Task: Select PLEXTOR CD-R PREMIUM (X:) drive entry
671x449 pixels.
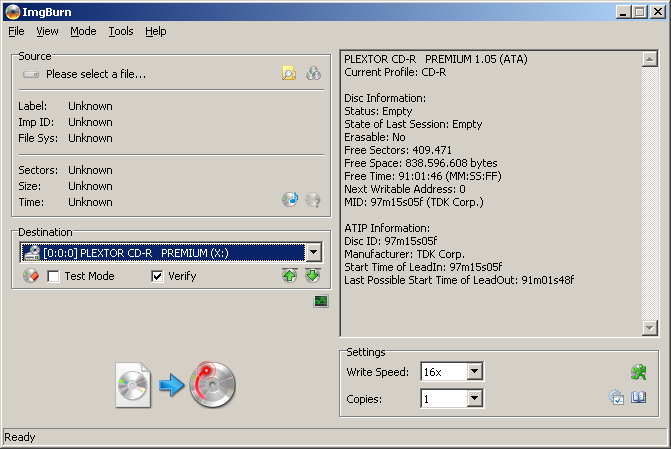Action: point(163,253)
